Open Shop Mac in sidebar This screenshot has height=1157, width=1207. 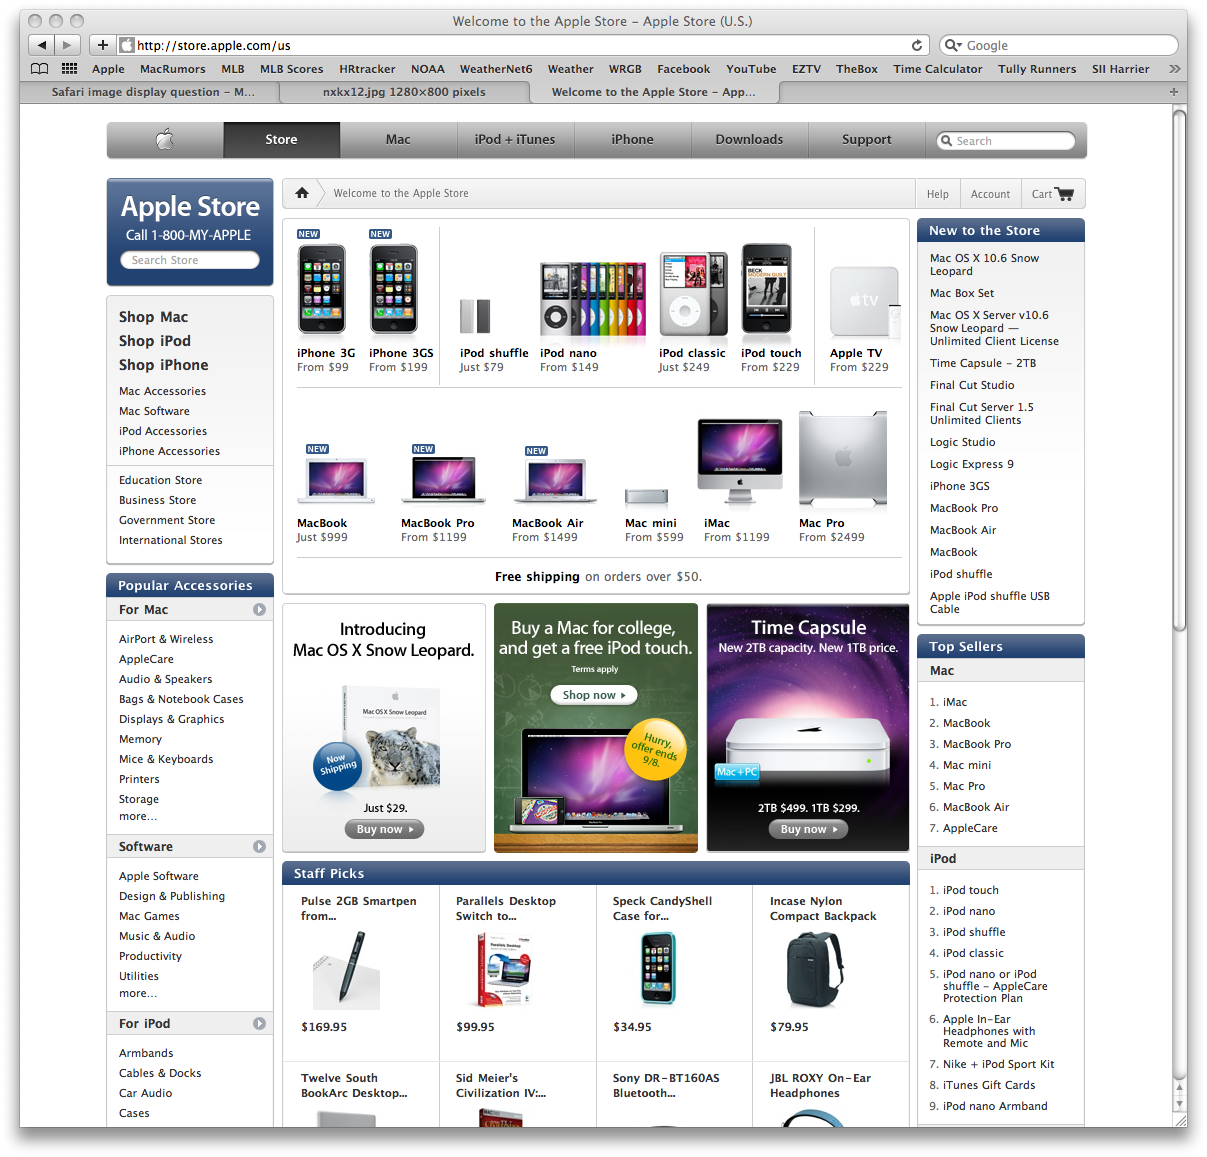153,317
